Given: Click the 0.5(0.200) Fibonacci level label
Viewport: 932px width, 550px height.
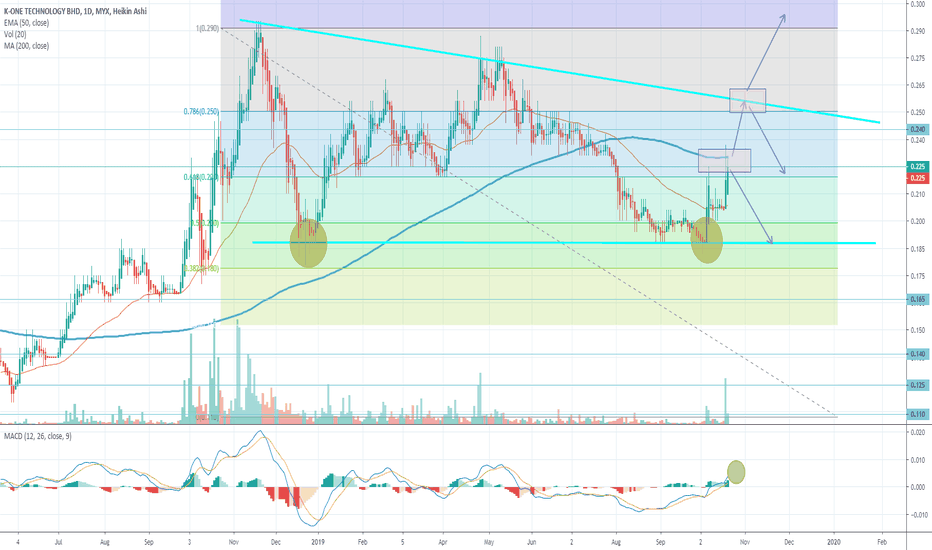Looking at the screenshot, I should [204, 224].
